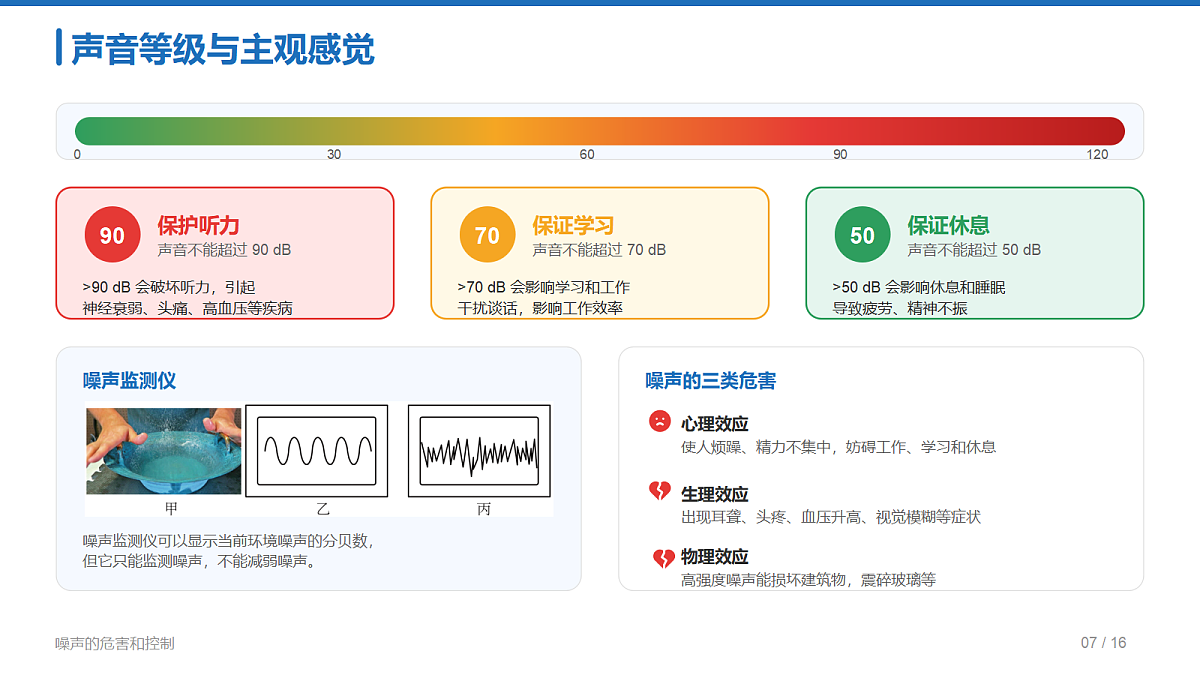Click the 60 label on decibel scale
Image resolution: width=1200 pixels, height=675 pixels.
coord(587,154)
